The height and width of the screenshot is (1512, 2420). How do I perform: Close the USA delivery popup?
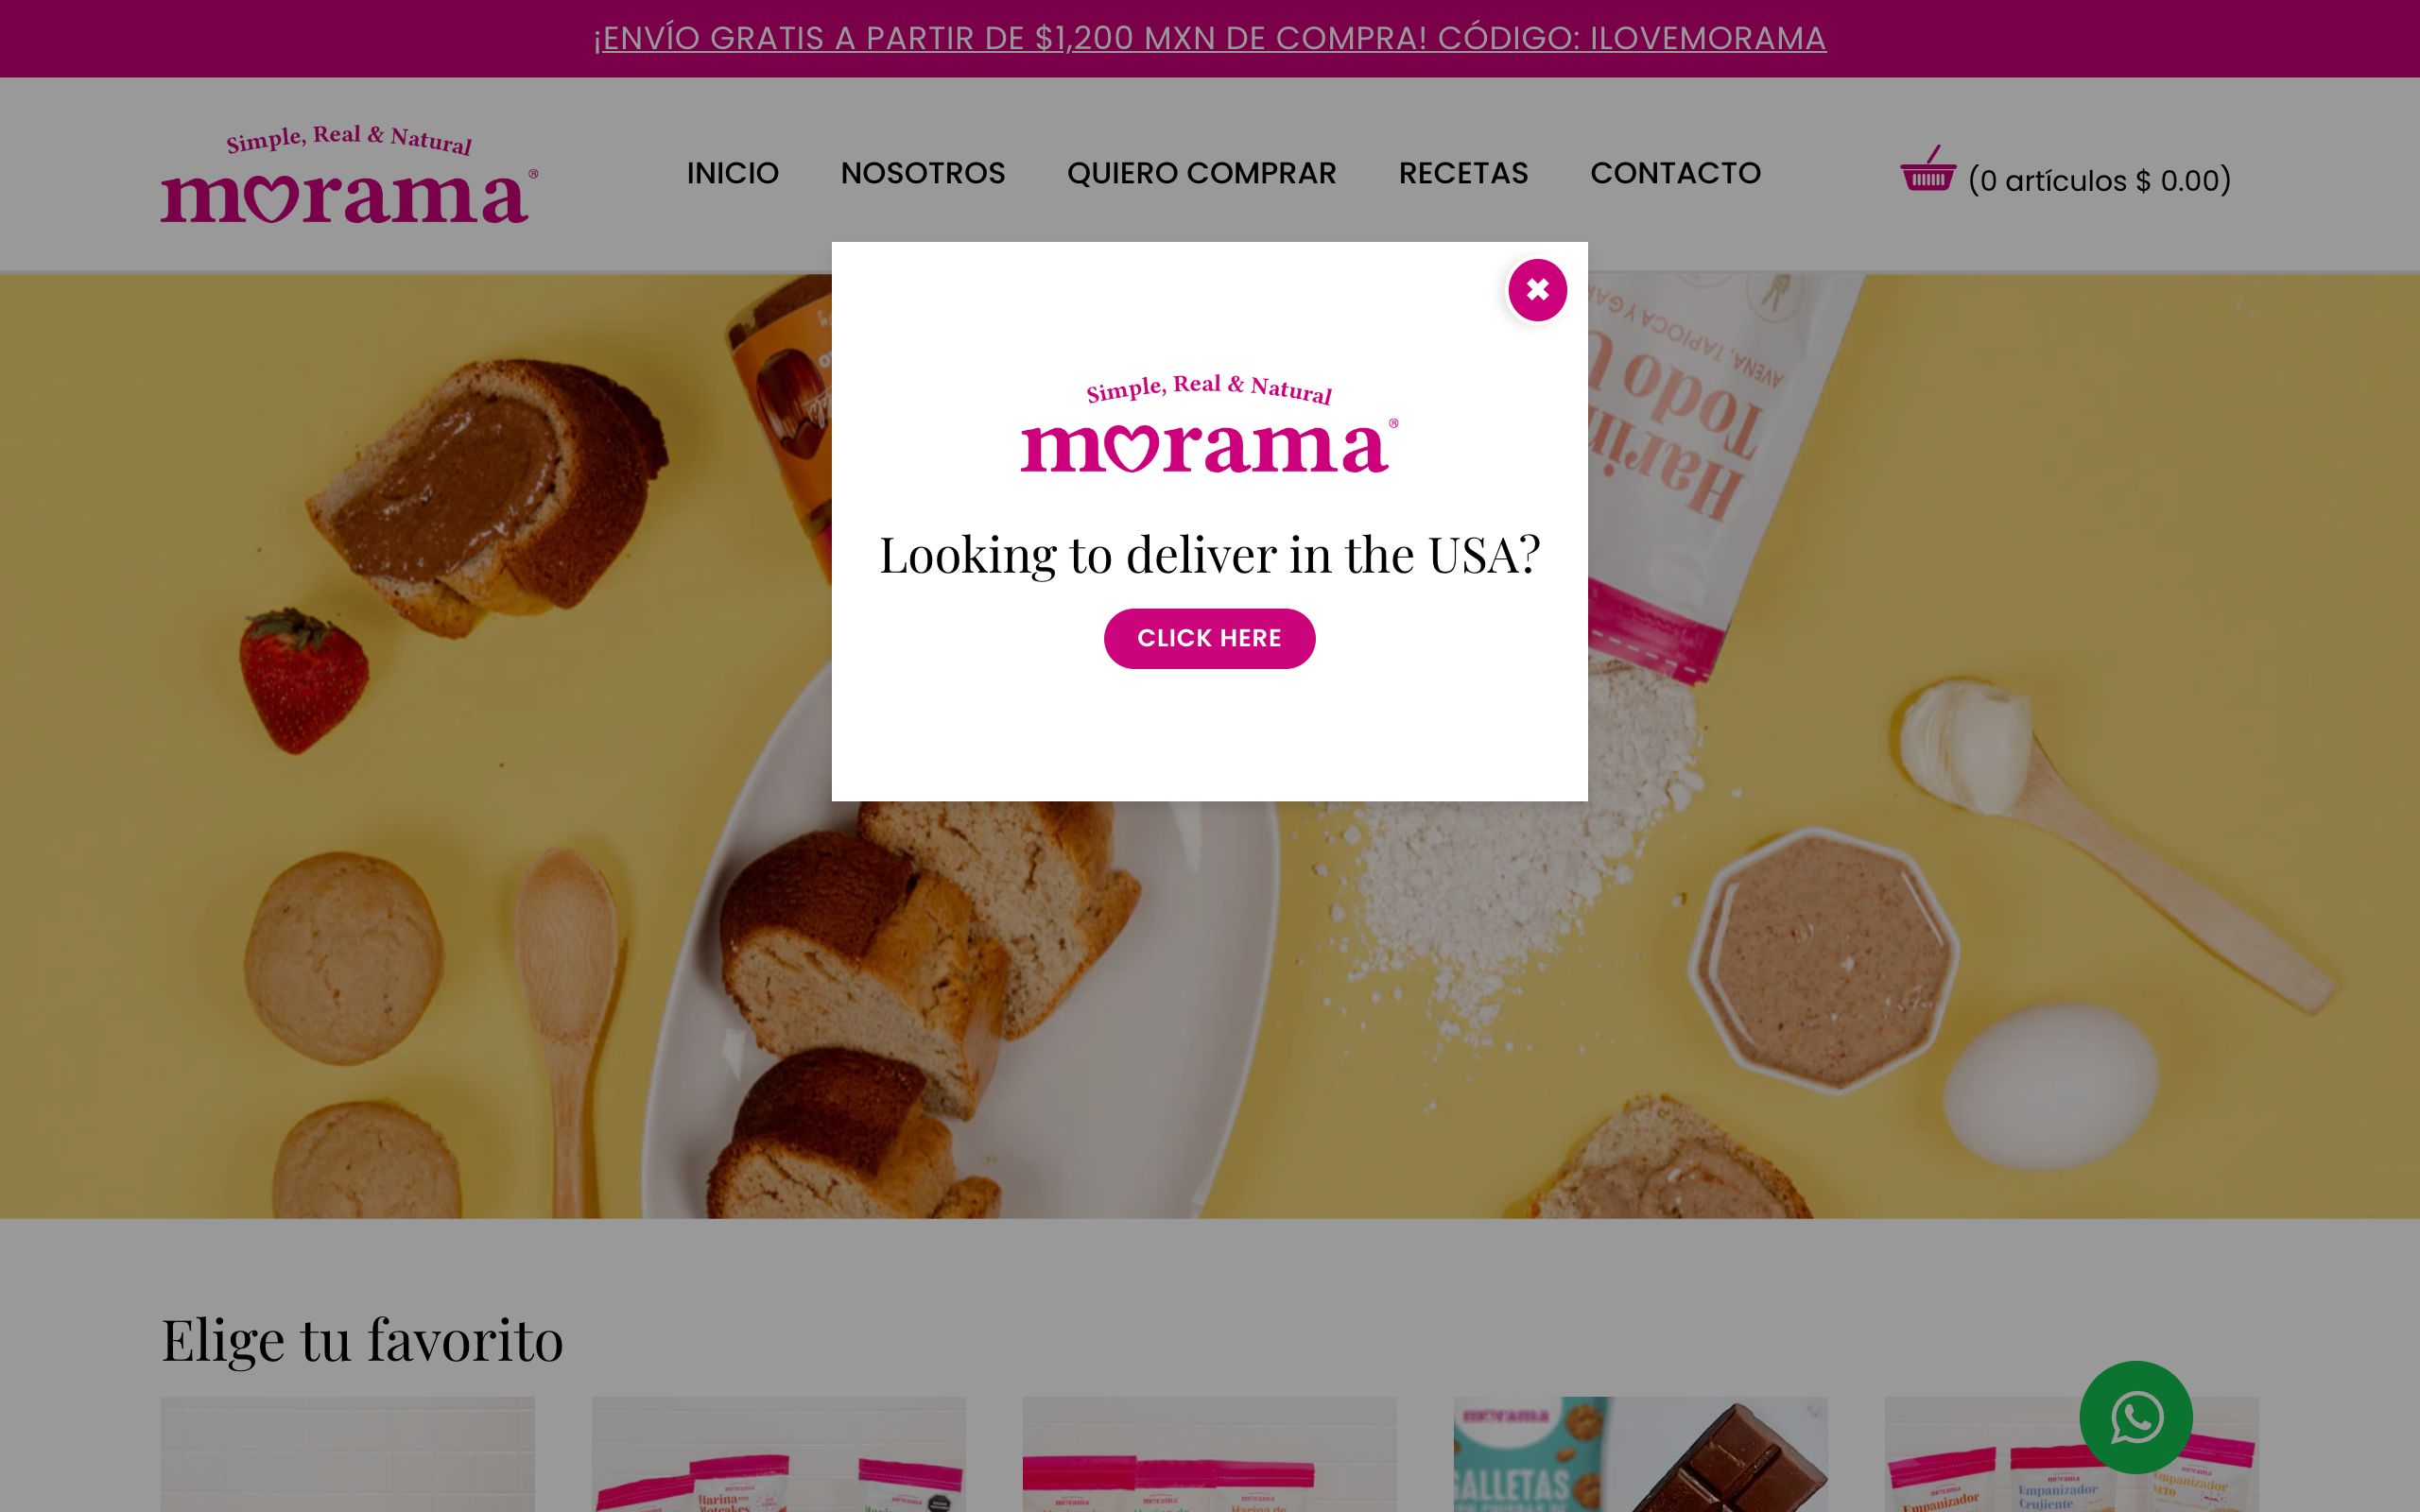tap(1537, 290)
